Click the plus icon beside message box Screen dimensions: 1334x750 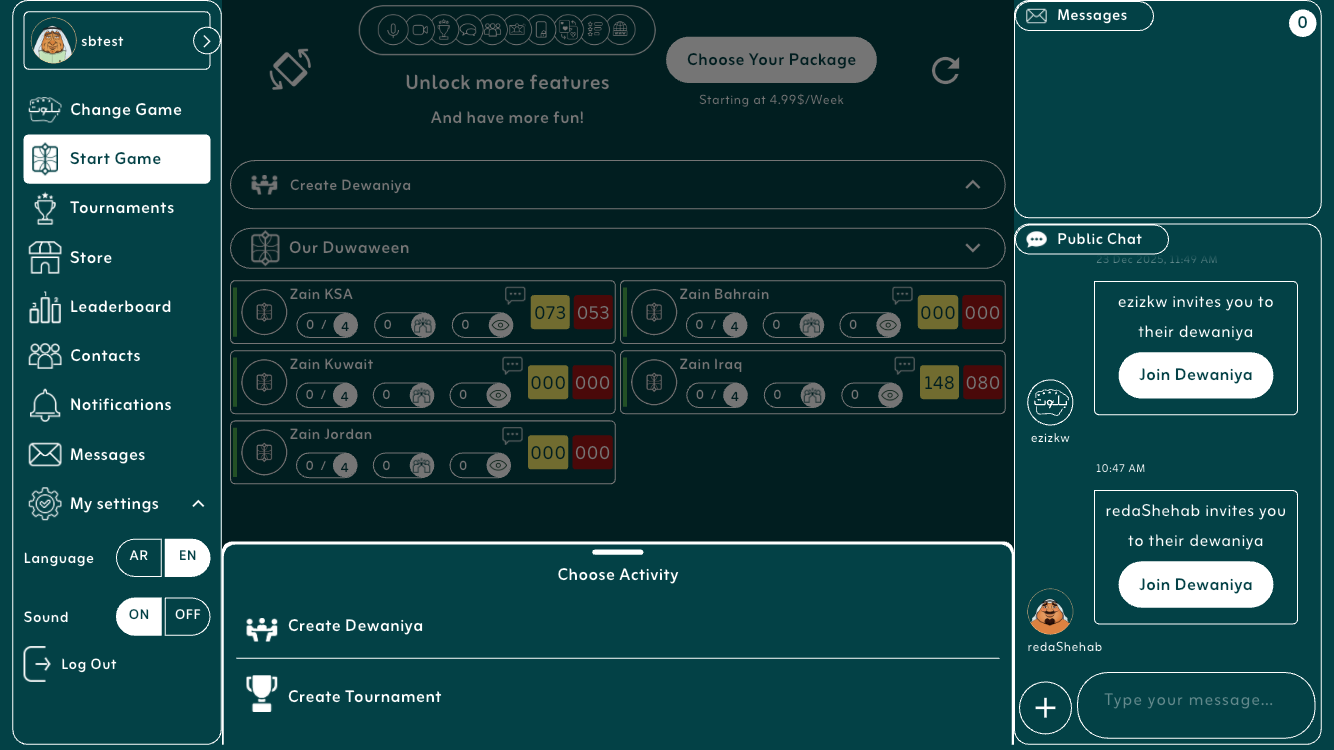[1045, 708]
